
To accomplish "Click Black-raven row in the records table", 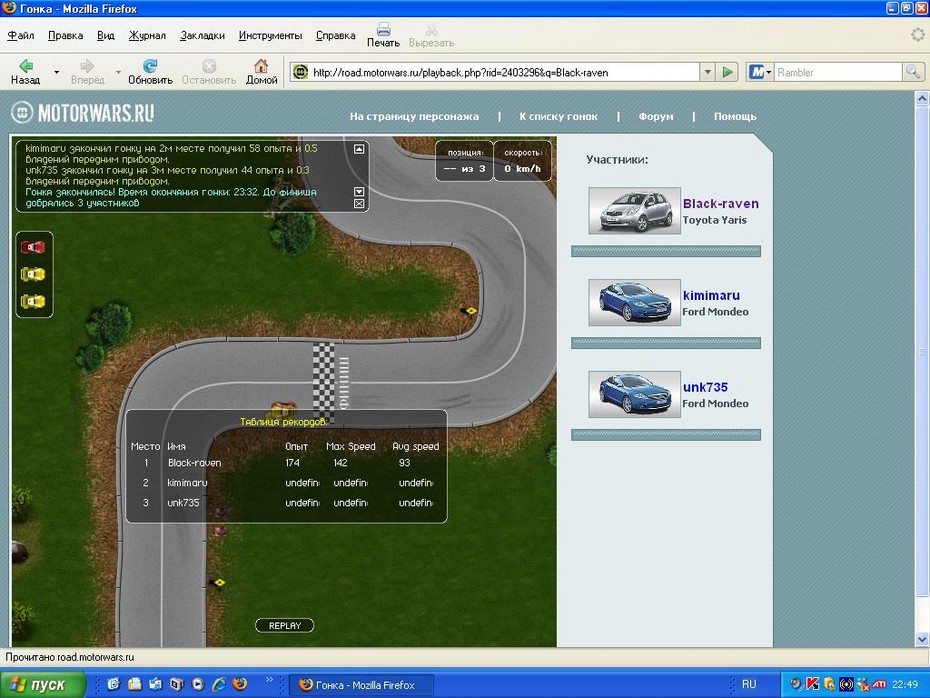I will (x=286, y=463).
